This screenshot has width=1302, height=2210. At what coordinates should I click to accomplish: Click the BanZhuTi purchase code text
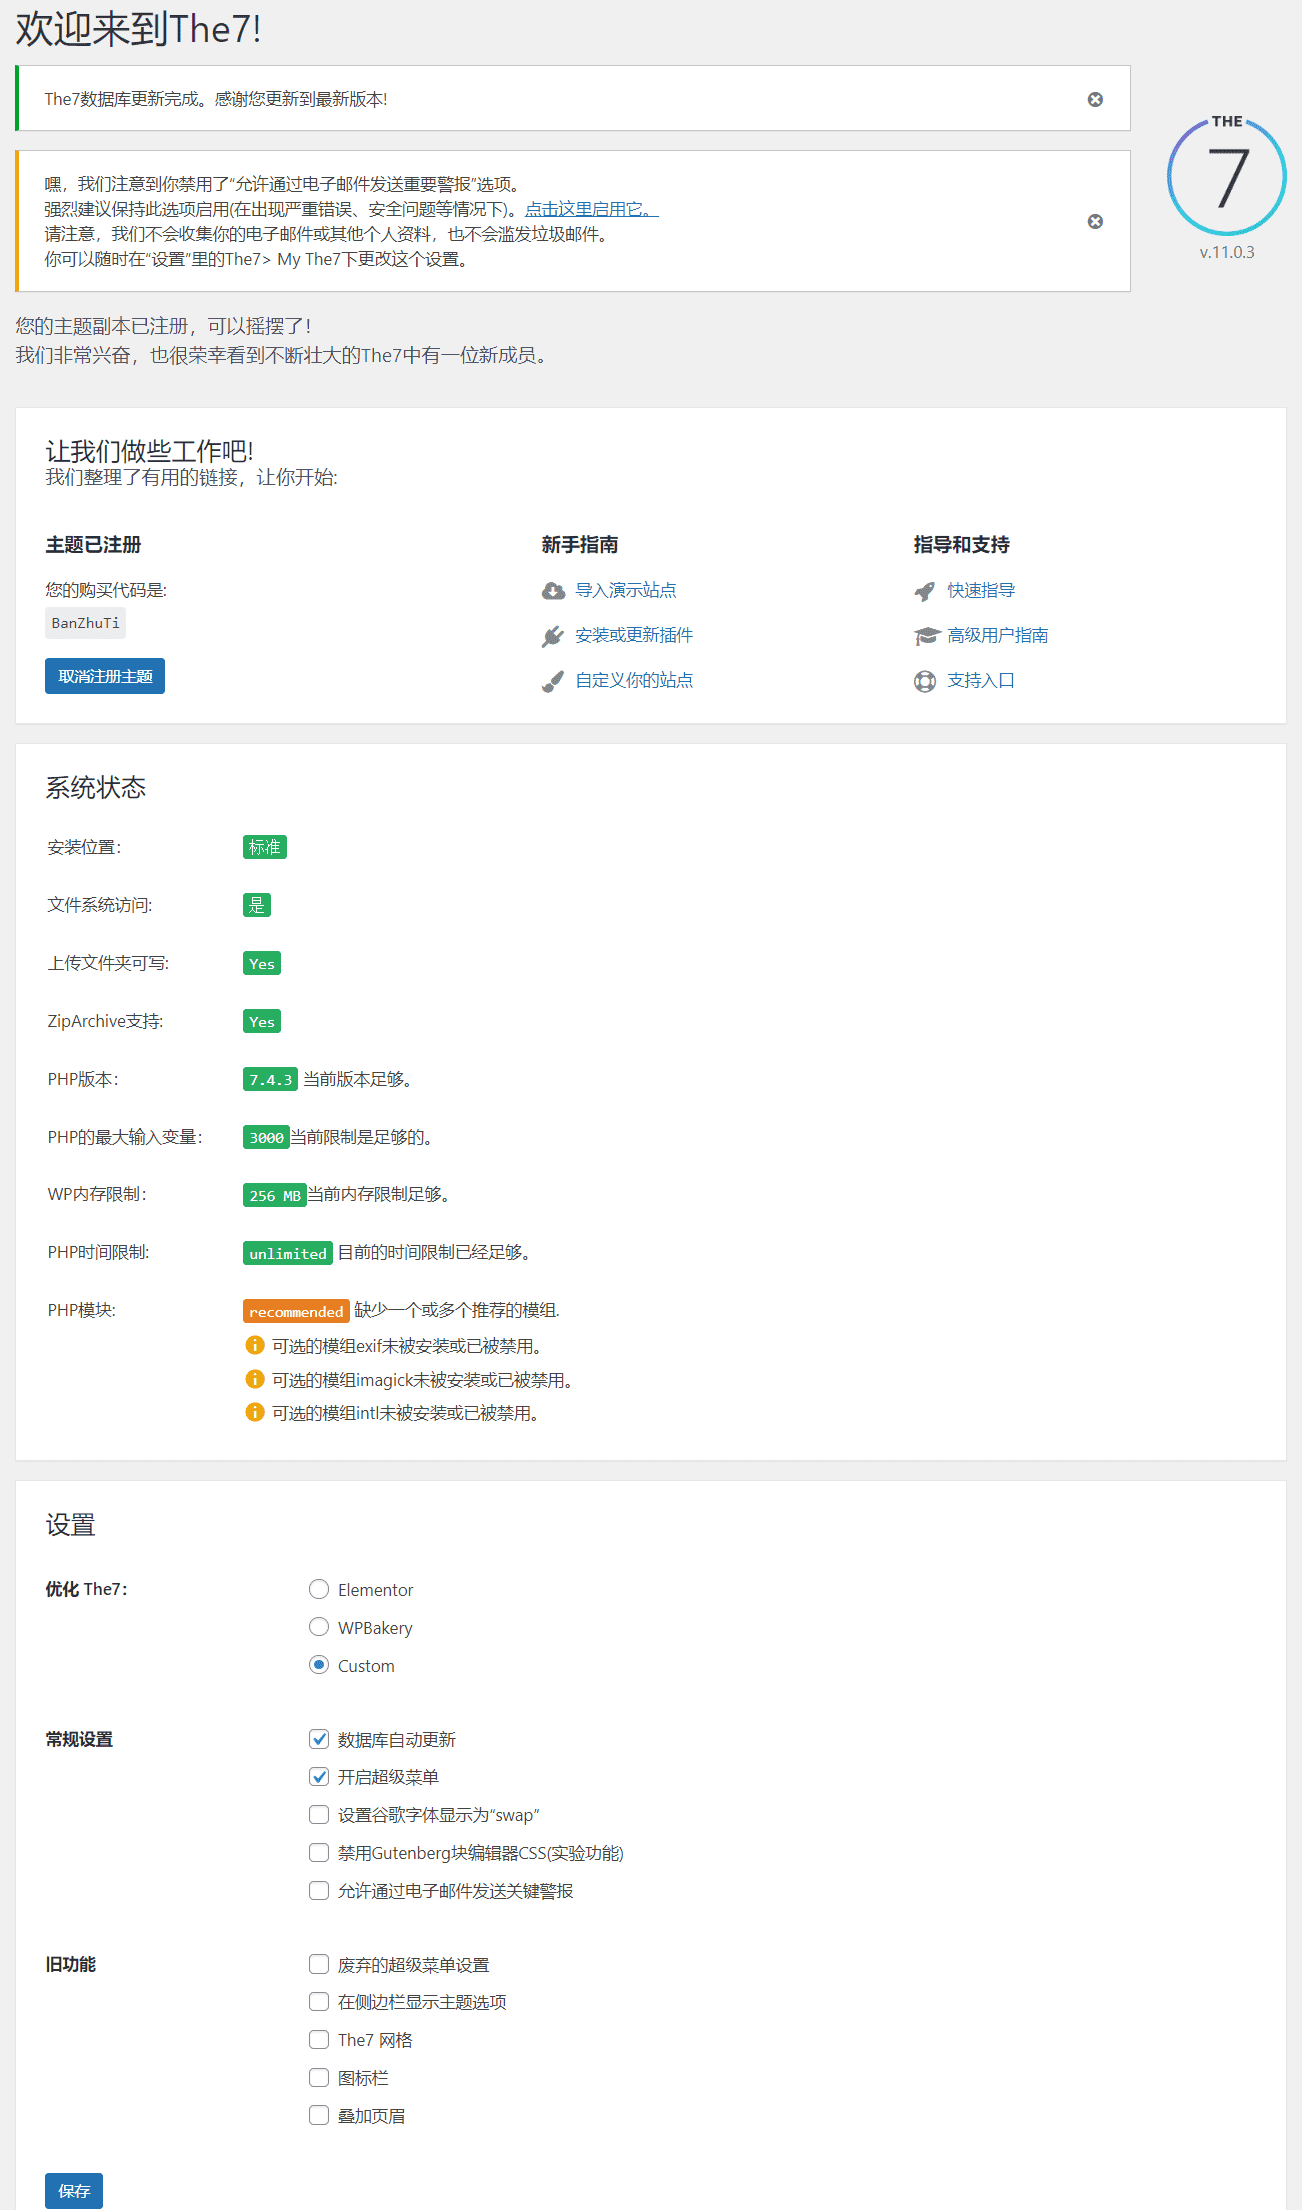tap(85, 623)
